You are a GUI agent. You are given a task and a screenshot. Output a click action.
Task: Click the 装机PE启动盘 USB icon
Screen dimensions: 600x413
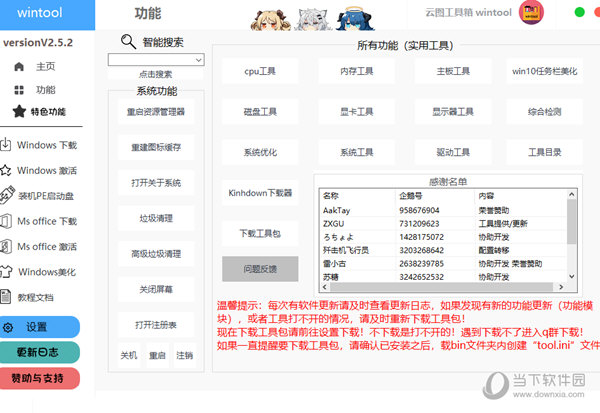click(x=7, y=196)
